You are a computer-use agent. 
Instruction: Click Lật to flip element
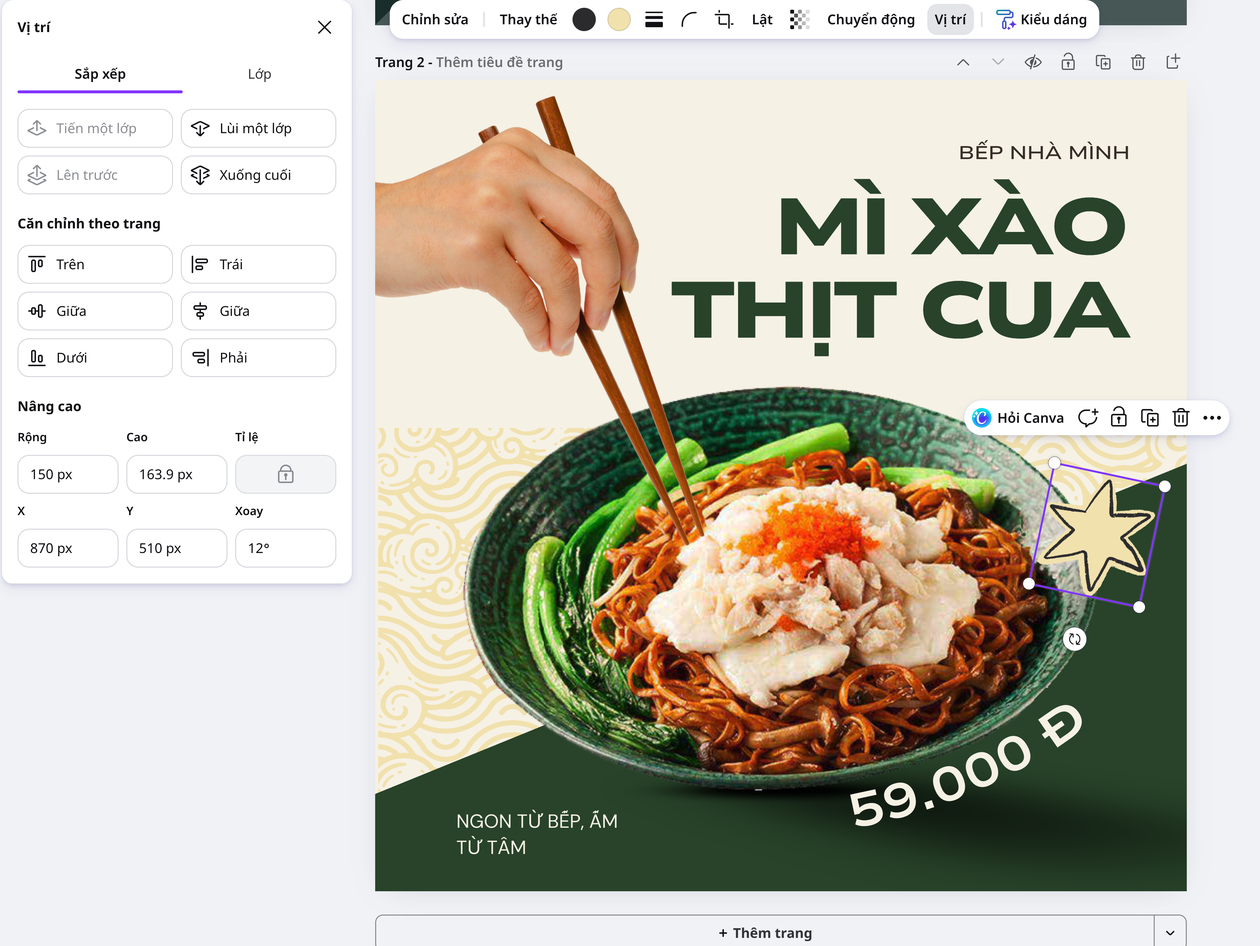point(762,19)
